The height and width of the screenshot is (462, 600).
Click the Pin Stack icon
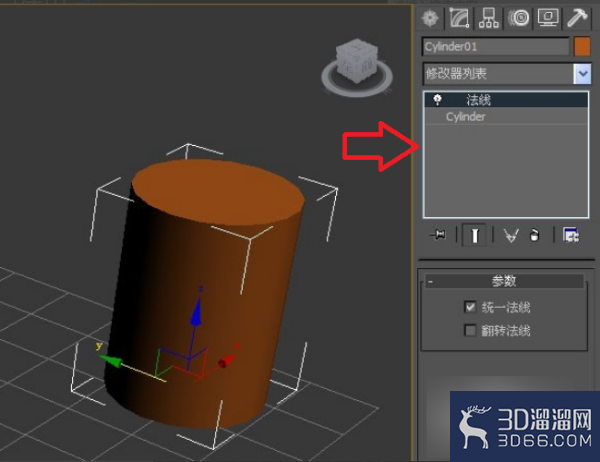tap(438, 235)
